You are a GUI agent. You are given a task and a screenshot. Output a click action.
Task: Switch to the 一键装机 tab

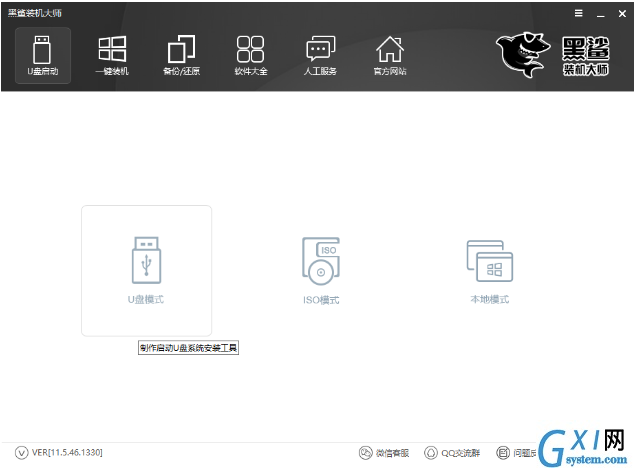coord(112,55)
